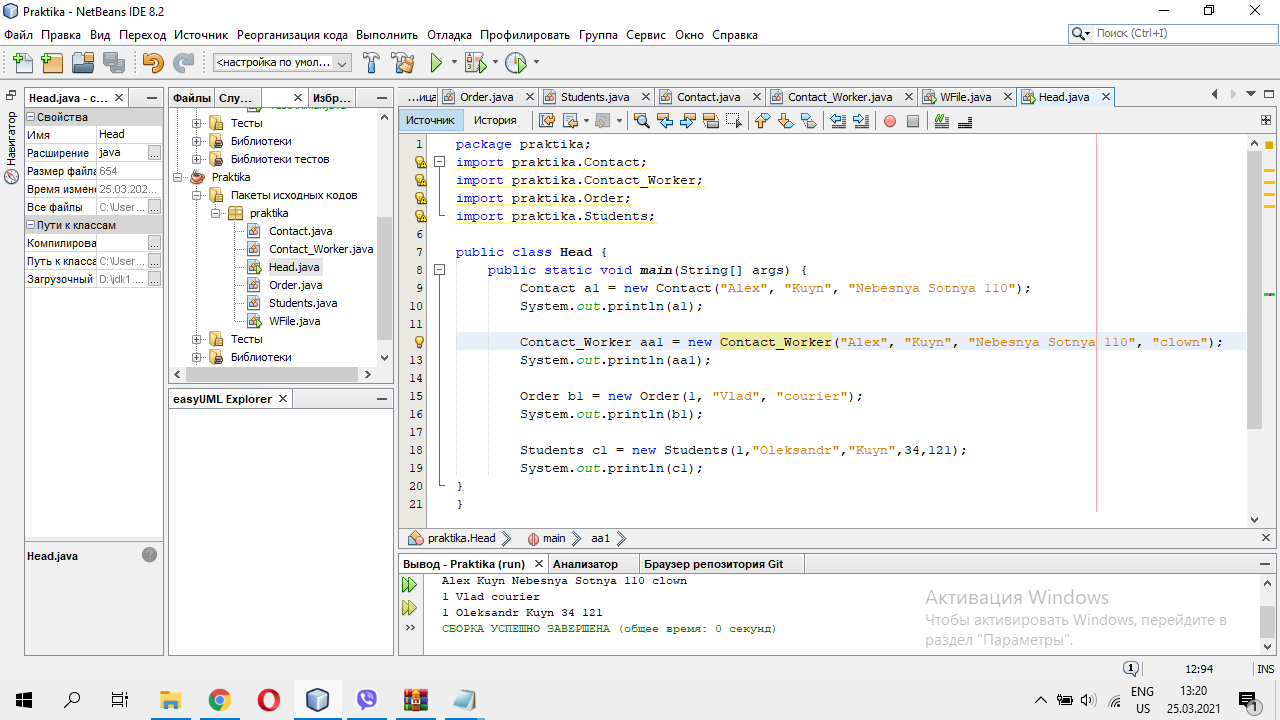
Task: Collapse the Свойства properties section
Action: click(31, 117)
